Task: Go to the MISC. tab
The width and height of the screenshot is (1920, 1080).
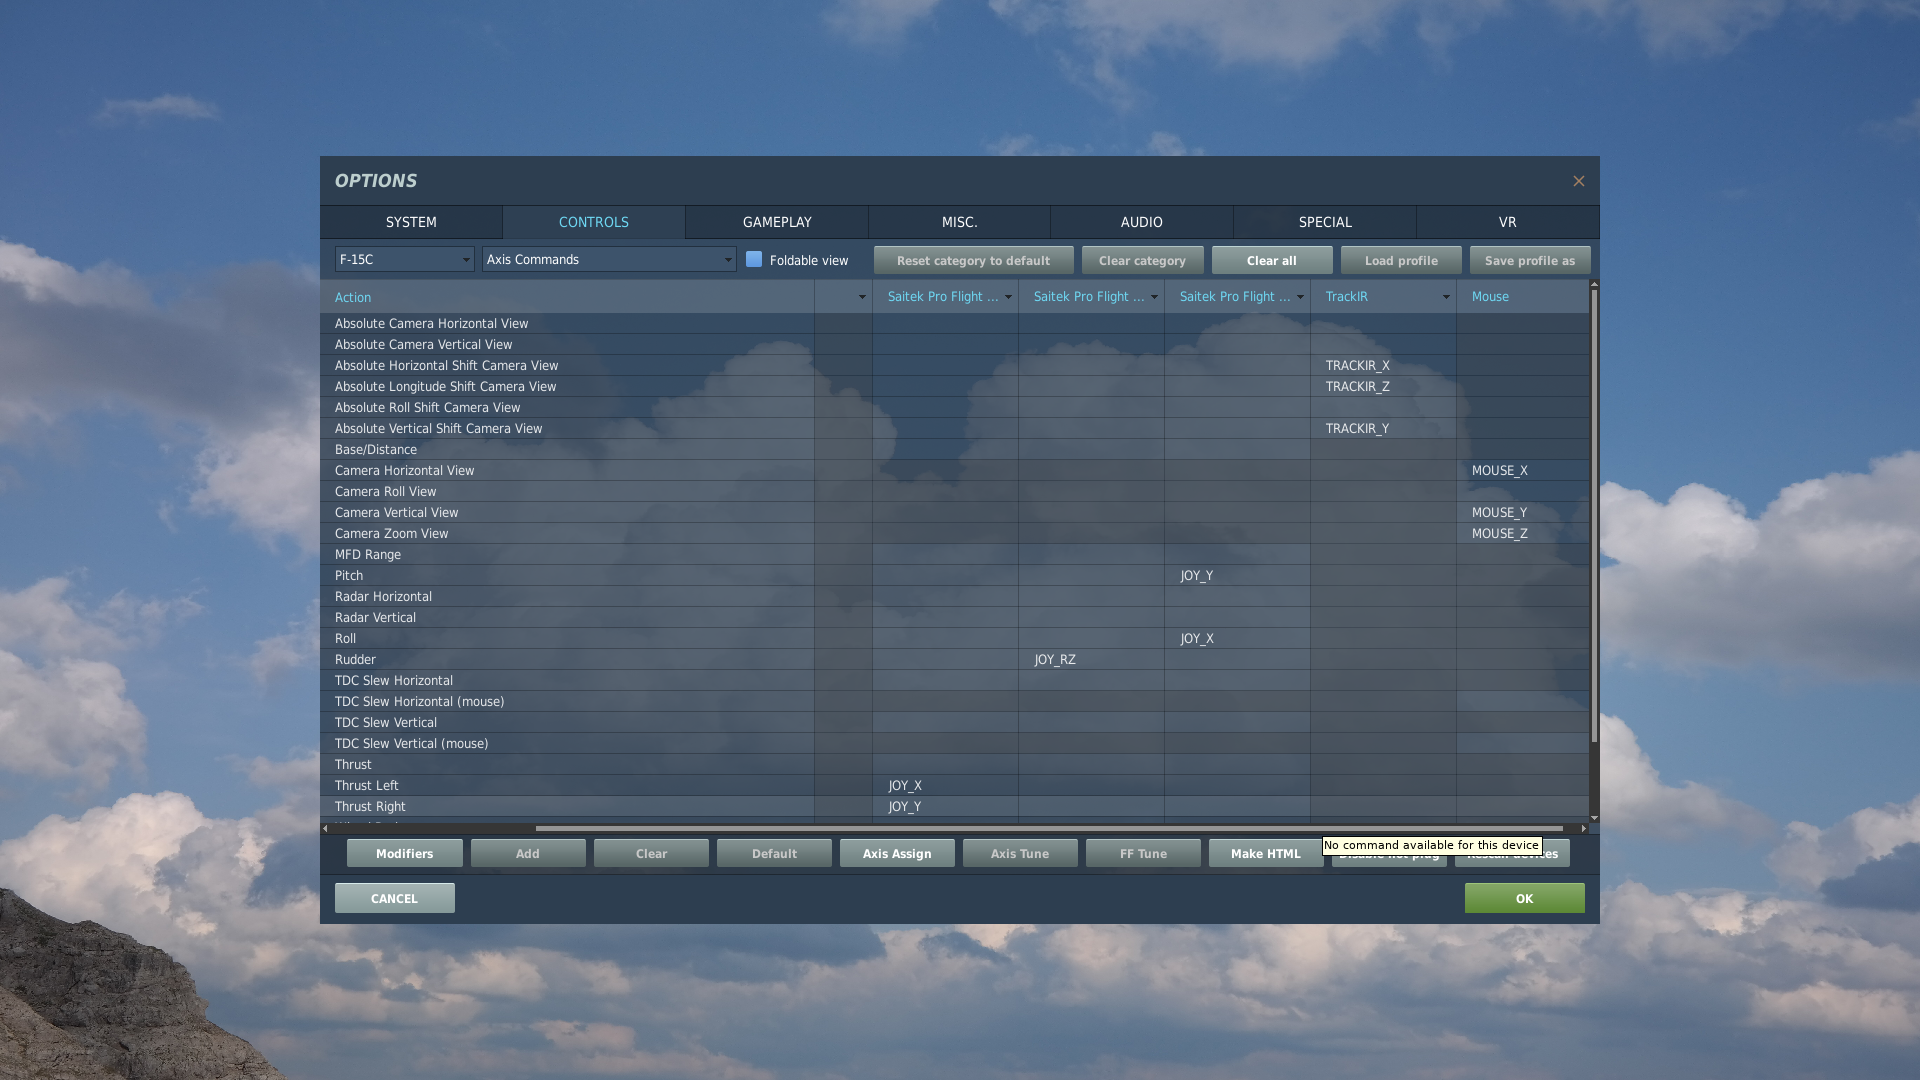Action: (960, 222)
